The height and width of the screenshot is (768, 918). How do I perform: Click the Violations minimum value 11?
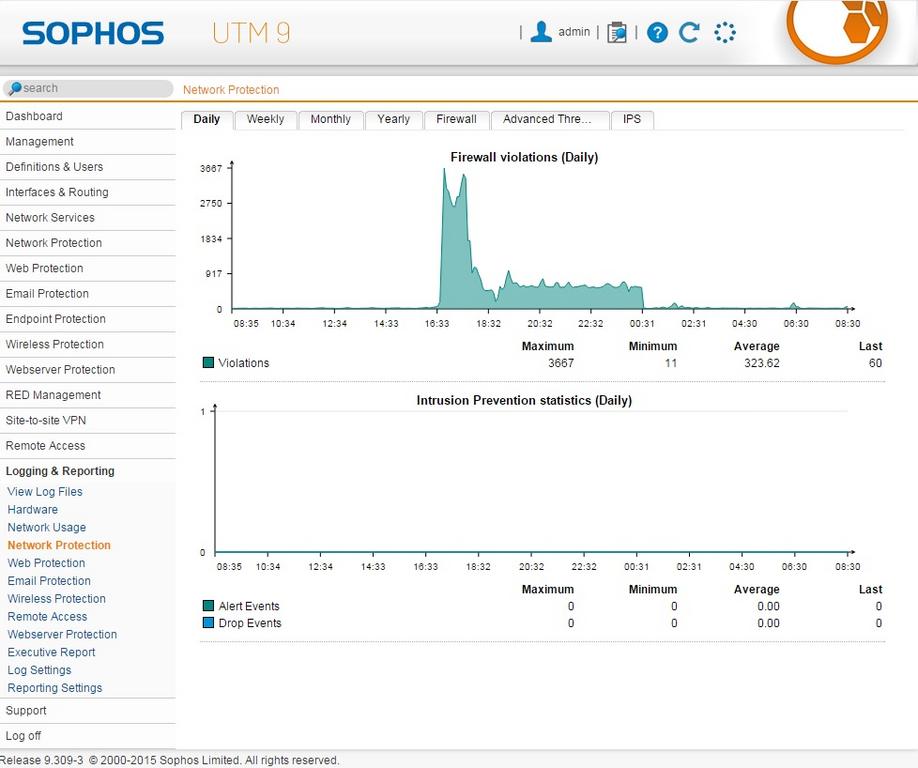(x=671, y=363)
